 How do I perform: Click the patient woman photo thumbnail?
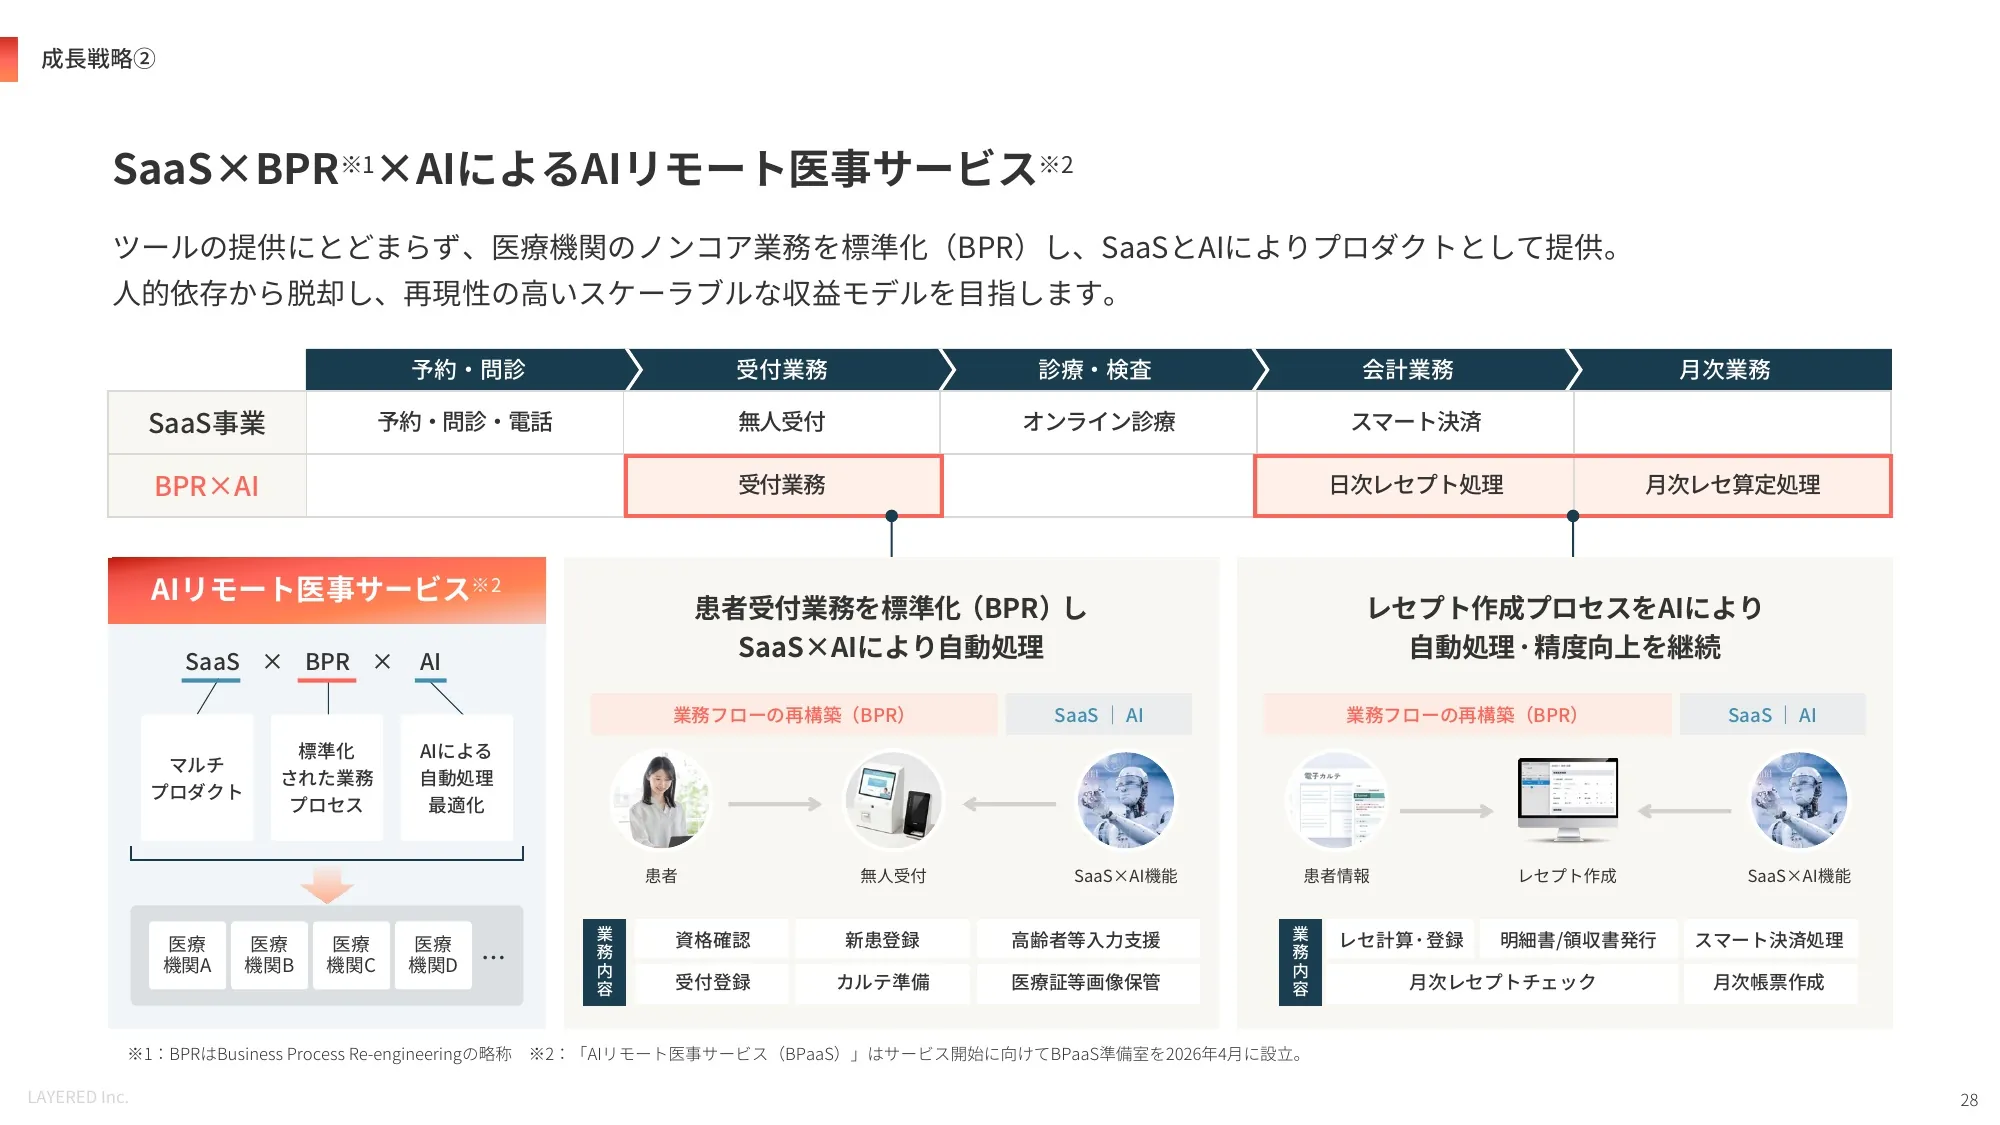click(x=660, y=801)
